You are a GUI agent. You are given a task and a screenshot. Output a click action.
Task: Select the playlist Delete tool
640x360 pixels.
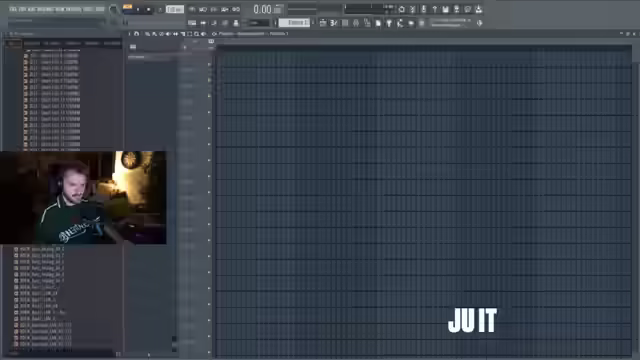(x=161, y=34)
